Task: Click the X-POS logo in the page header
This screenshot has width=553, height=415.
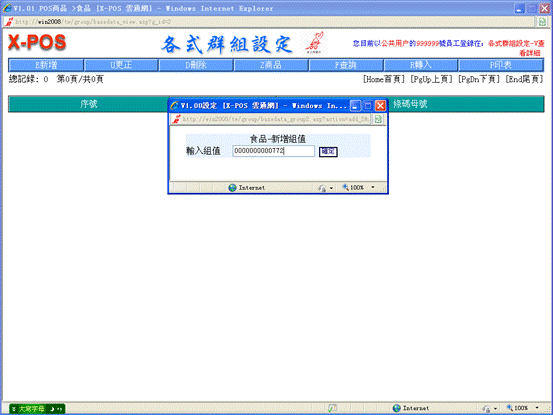Action: [37, 42]
